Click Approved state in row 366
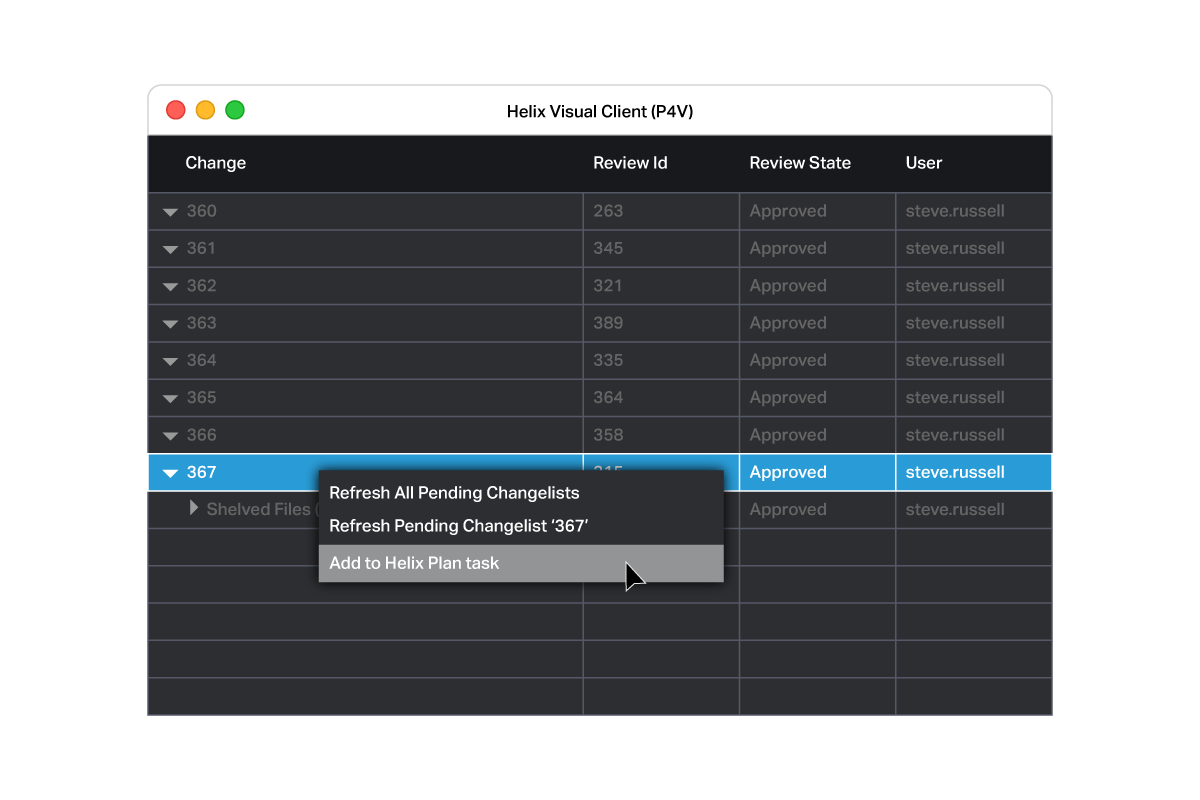The width and height of the screenshot is (1200, 800). click(x=788, y=435)
